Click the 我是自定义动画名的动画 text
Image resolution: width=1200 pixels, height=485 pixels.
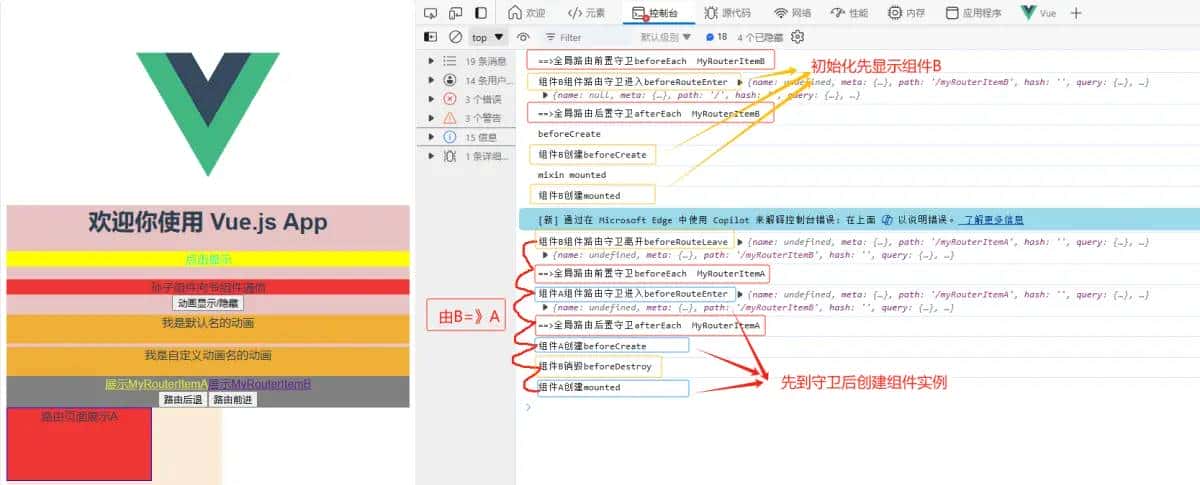coord(208,355)
